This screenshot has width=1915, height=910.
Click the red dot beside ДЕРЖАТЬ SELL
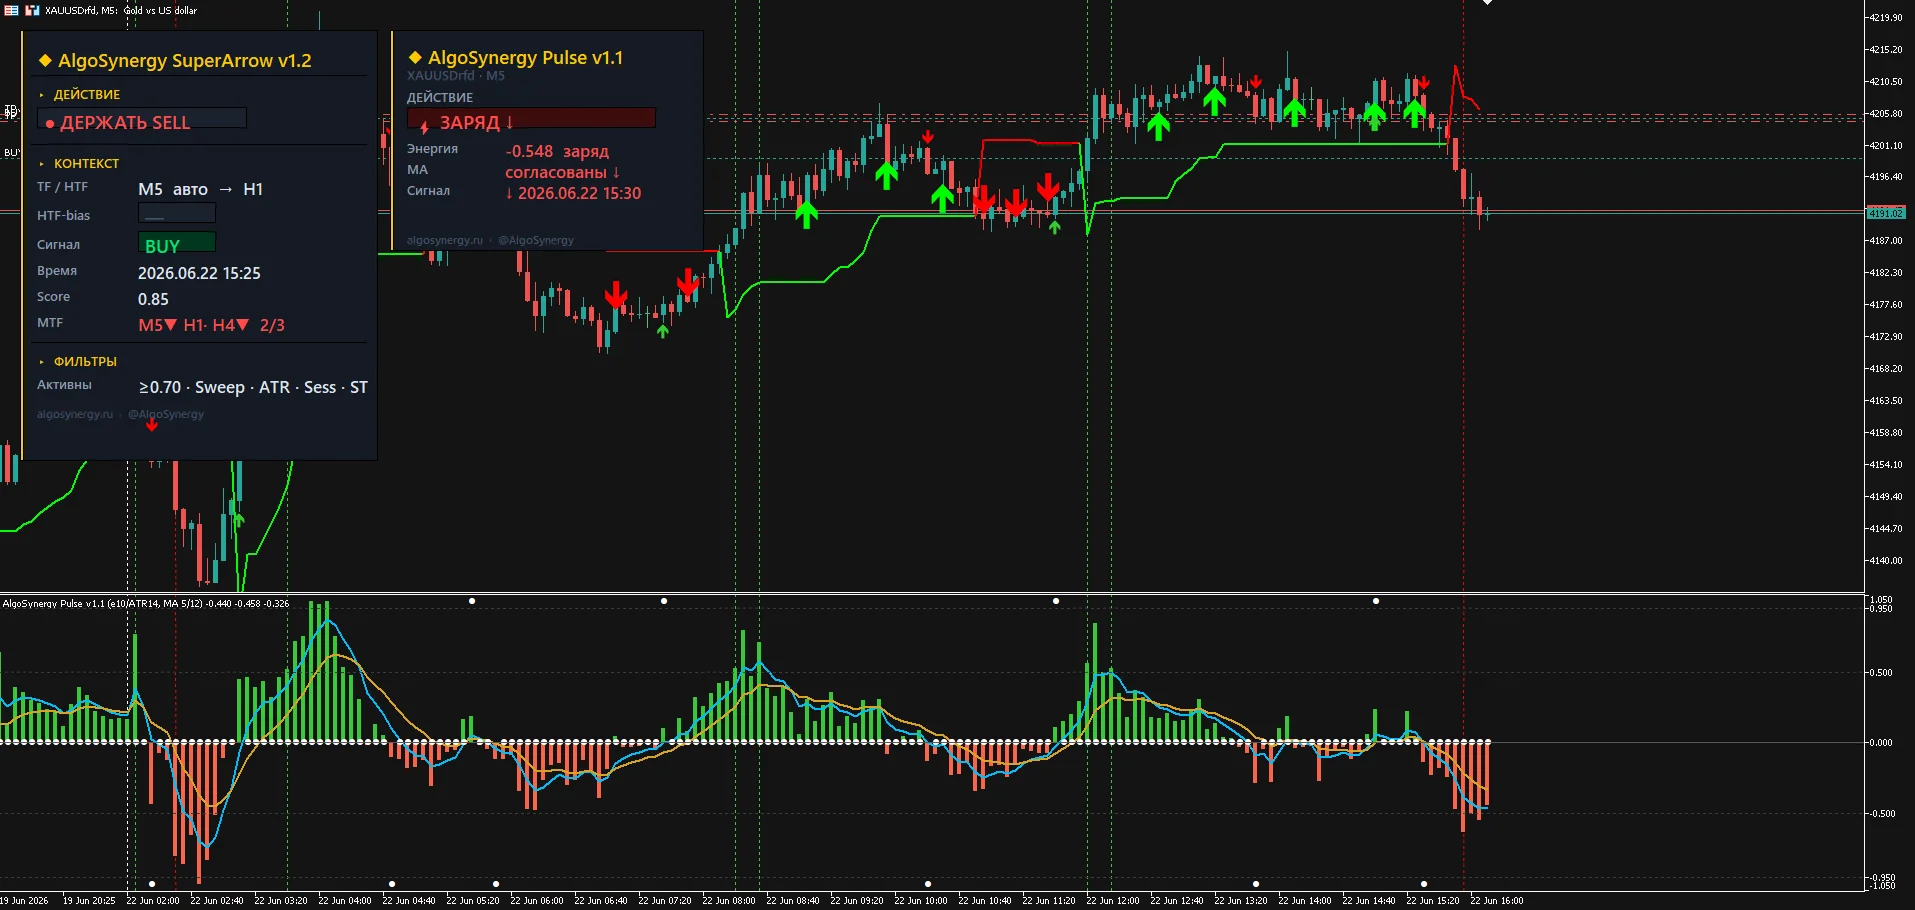(50, 123)
